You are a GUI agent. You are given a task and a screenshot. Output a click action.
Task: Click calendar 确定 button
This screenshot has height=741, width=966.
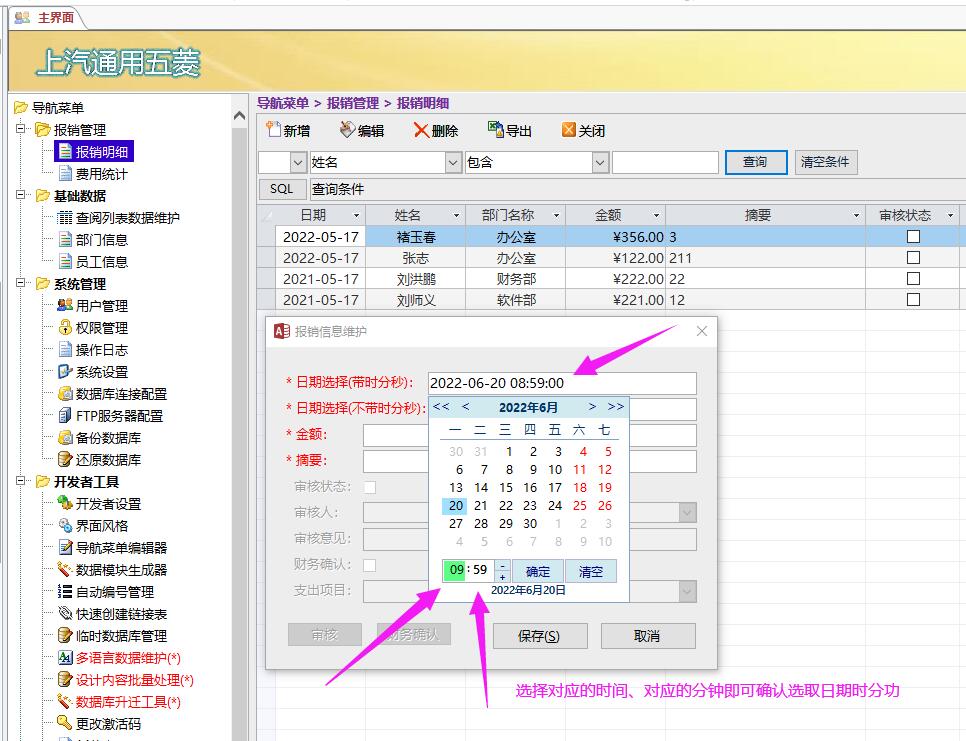538,571
